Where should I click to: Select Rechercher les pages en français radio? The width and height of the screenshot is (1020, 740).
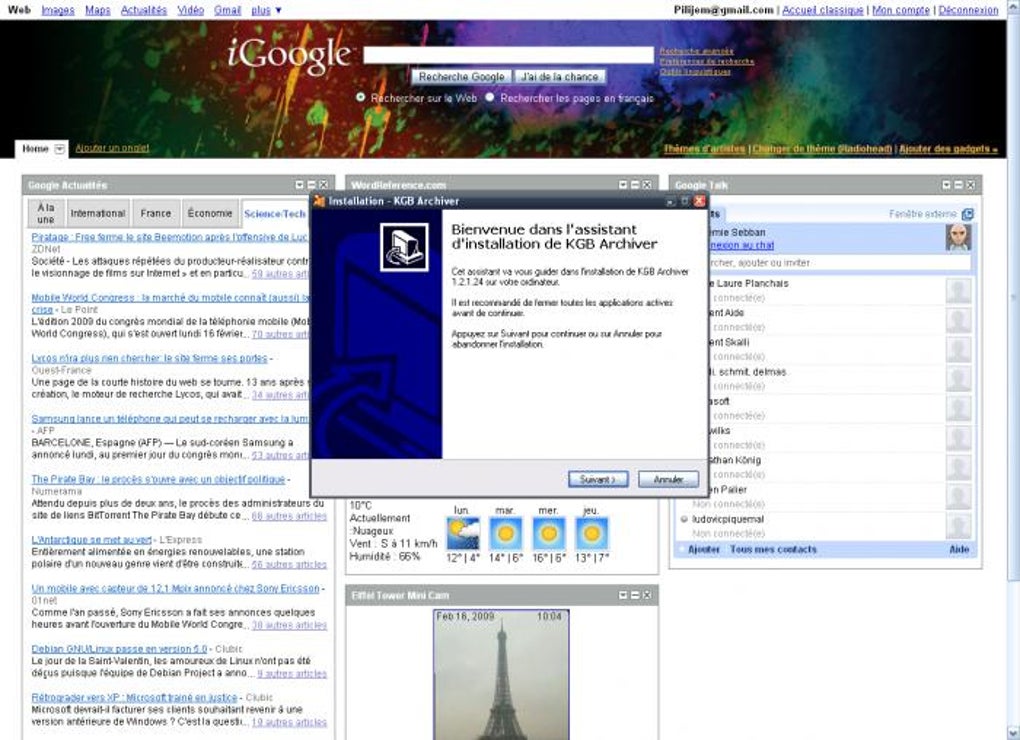[490, 98]
